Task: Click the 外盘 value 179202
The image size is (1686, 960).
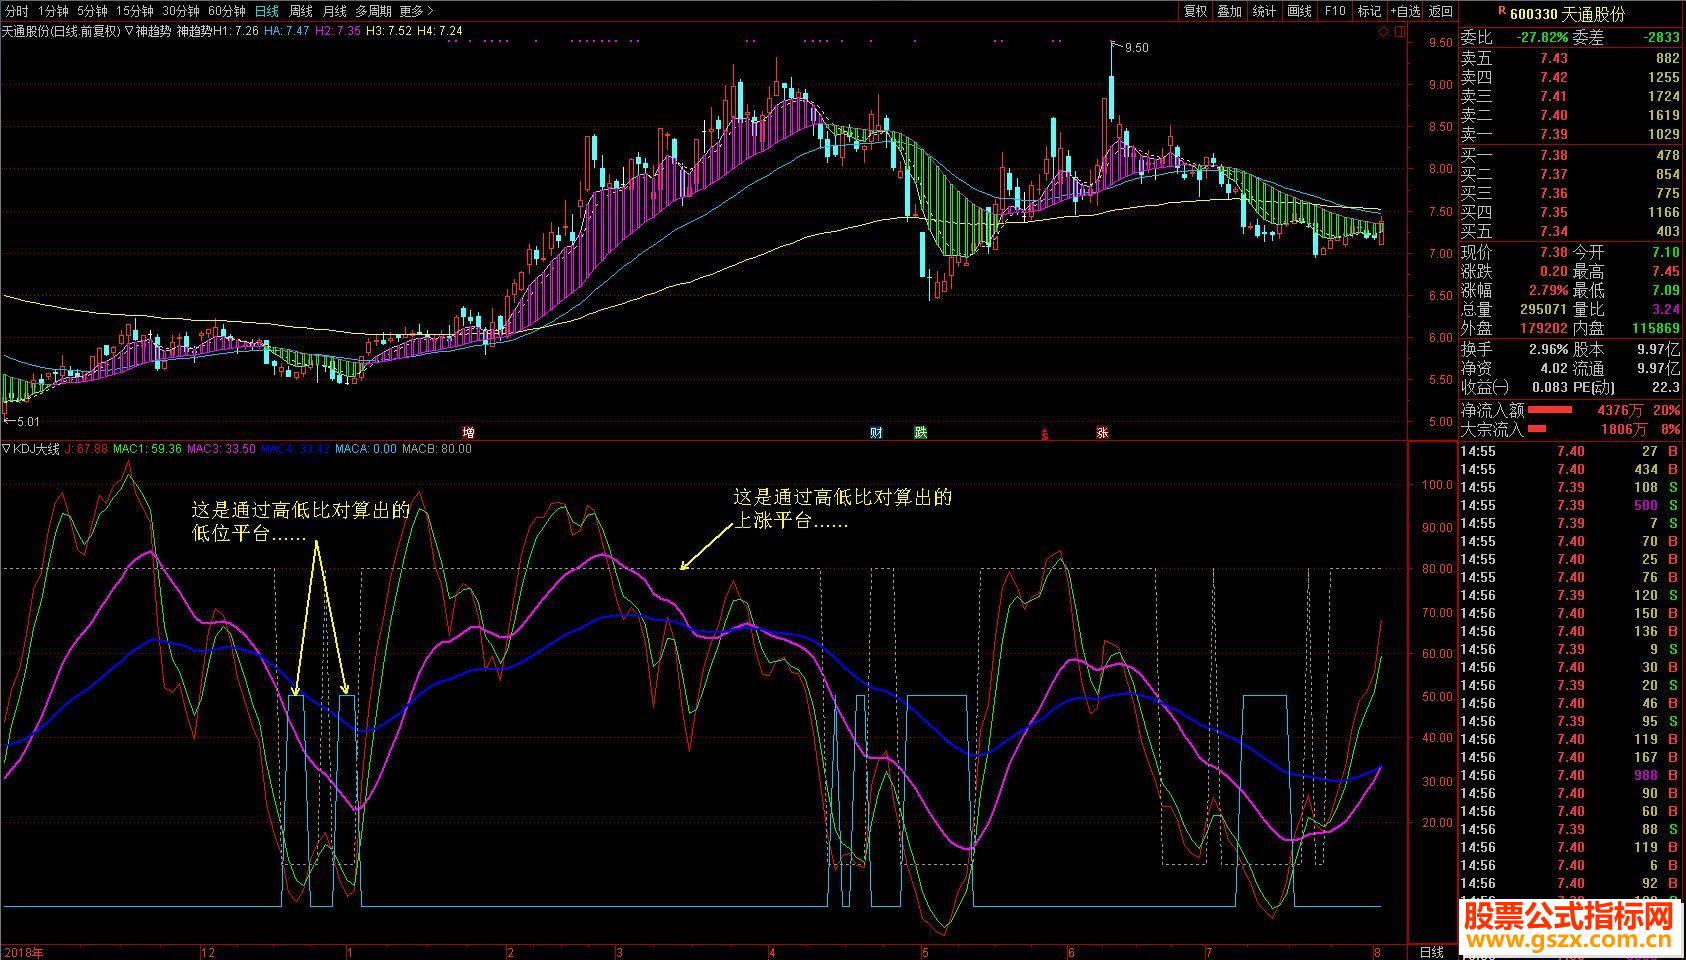Action: click(x=1542, y=328)
